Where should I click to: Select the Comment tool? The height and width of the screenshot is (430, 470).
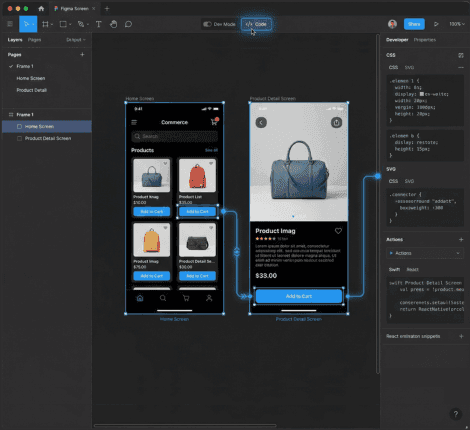[128, 24]
